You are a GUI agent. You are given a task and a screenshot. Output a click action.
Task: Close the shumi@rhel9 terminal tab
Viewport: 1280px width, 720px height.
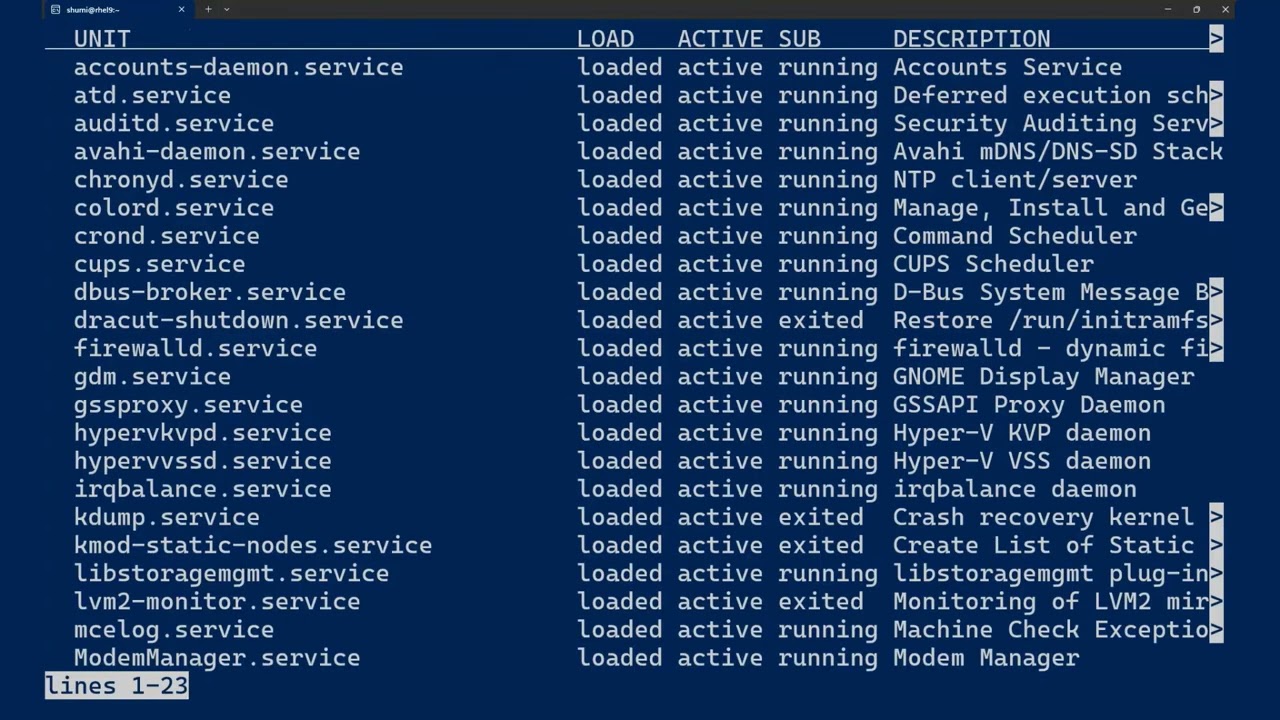181,9
